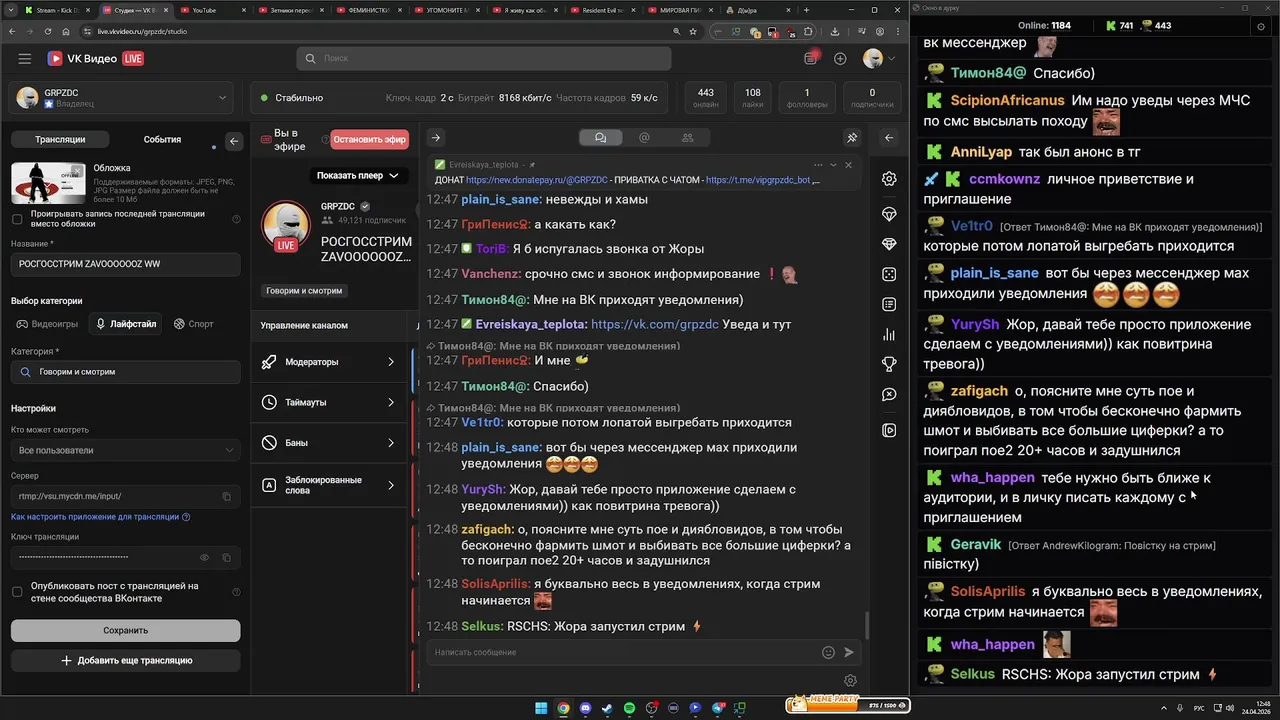Open the list icon in right sidebar
Viewport: 1280px width, 720px height.
click(889, 304)
